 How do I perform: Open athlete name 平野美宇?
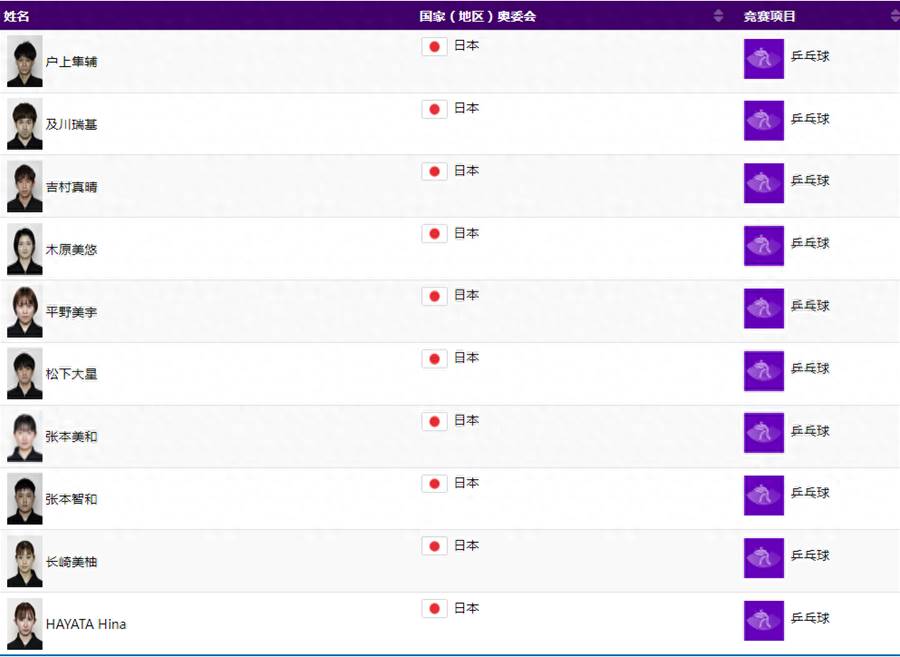tap(71, 312)
